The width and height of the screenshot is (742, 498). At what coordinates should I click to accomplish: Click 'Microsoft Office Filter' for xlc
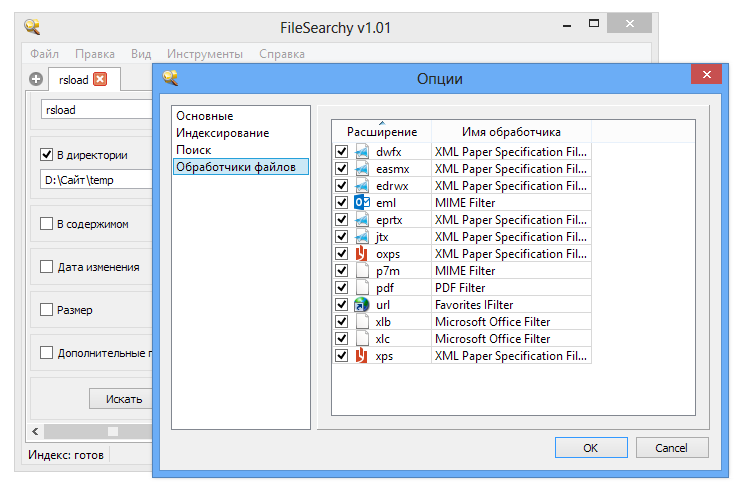pos(493,339)
